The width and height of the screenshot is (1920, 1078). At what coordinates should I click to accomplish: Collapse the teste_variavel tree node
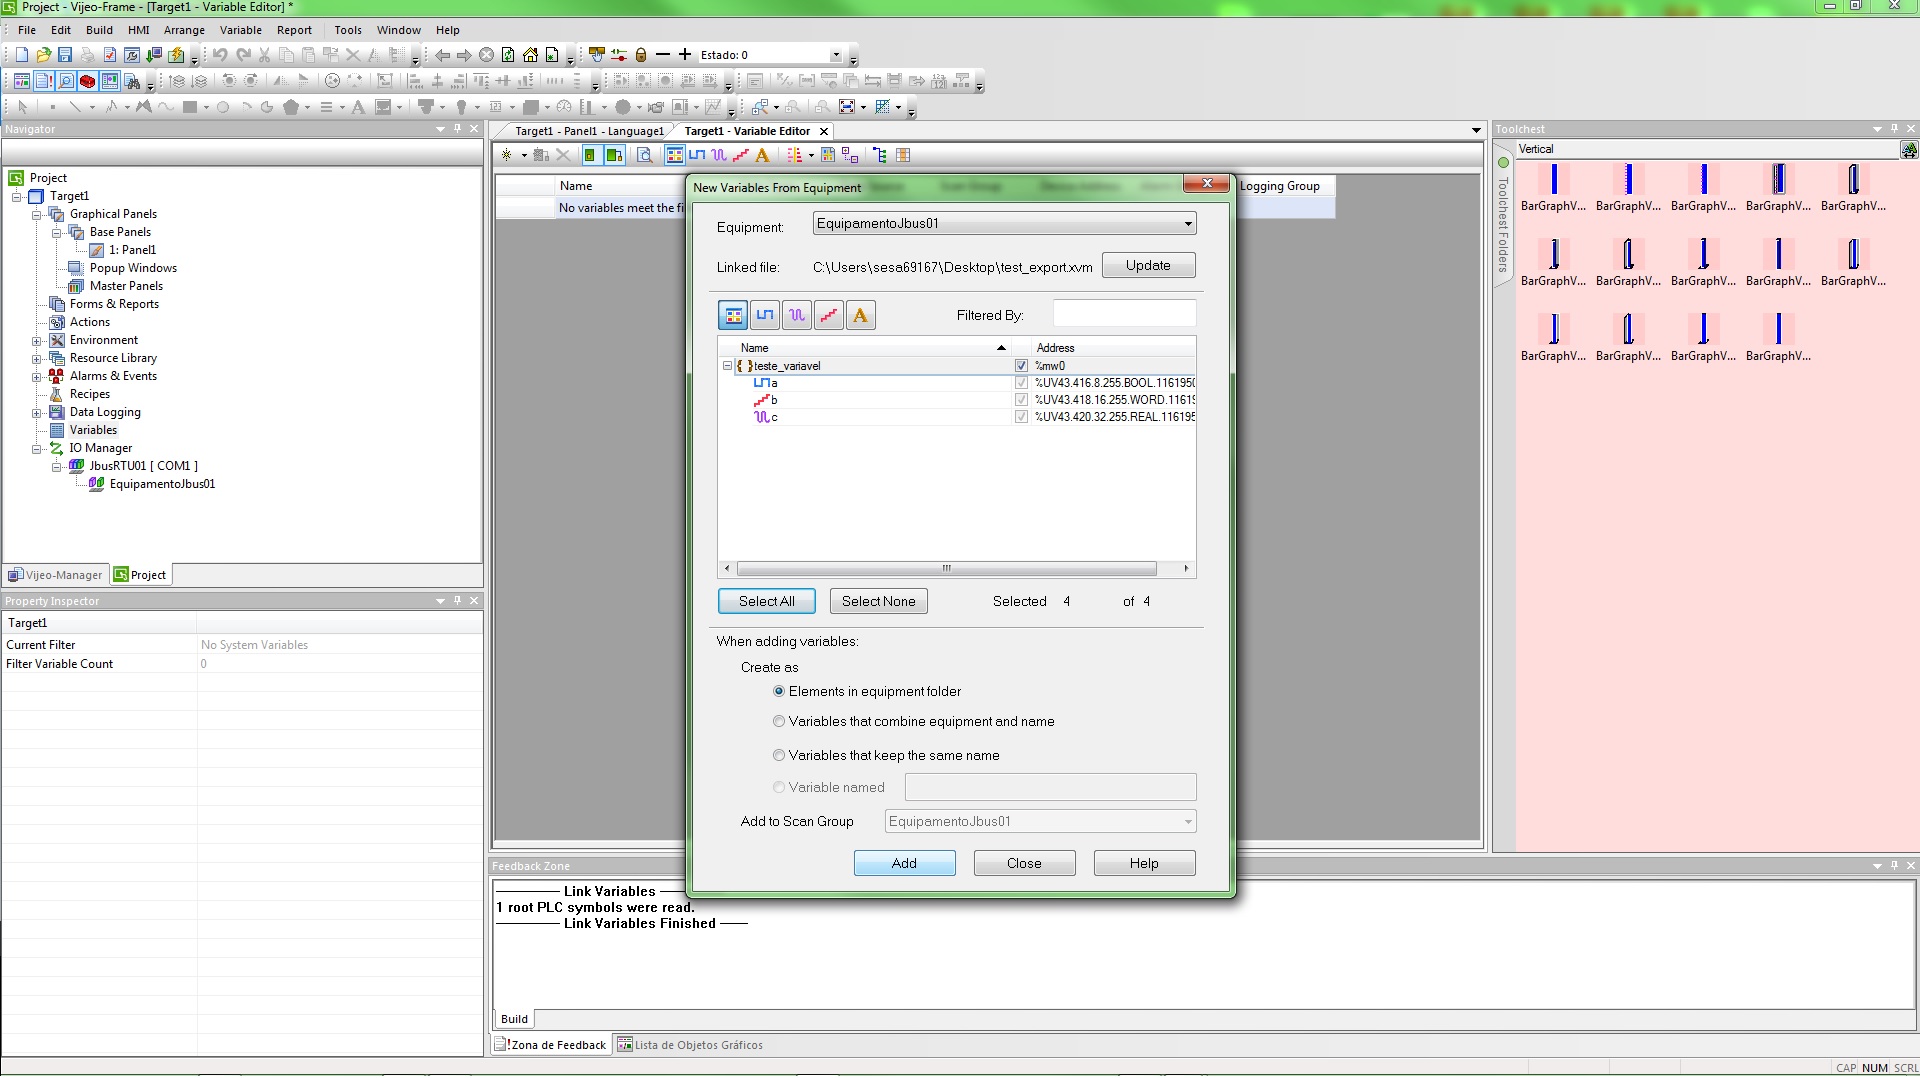pyautogui.click(x=728, y=366)
